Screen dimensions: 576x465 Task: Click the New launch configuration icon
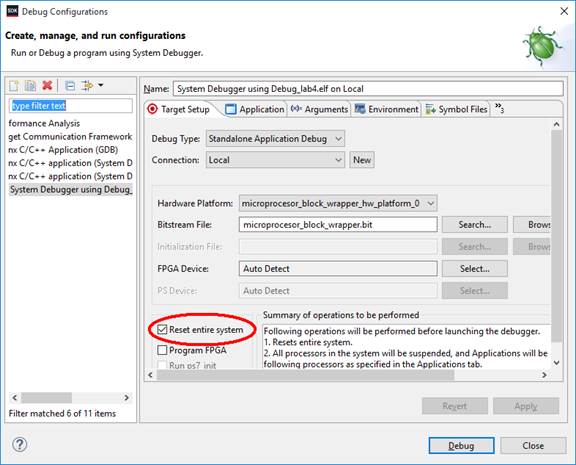pyautogui.click(x=14, y=86)
